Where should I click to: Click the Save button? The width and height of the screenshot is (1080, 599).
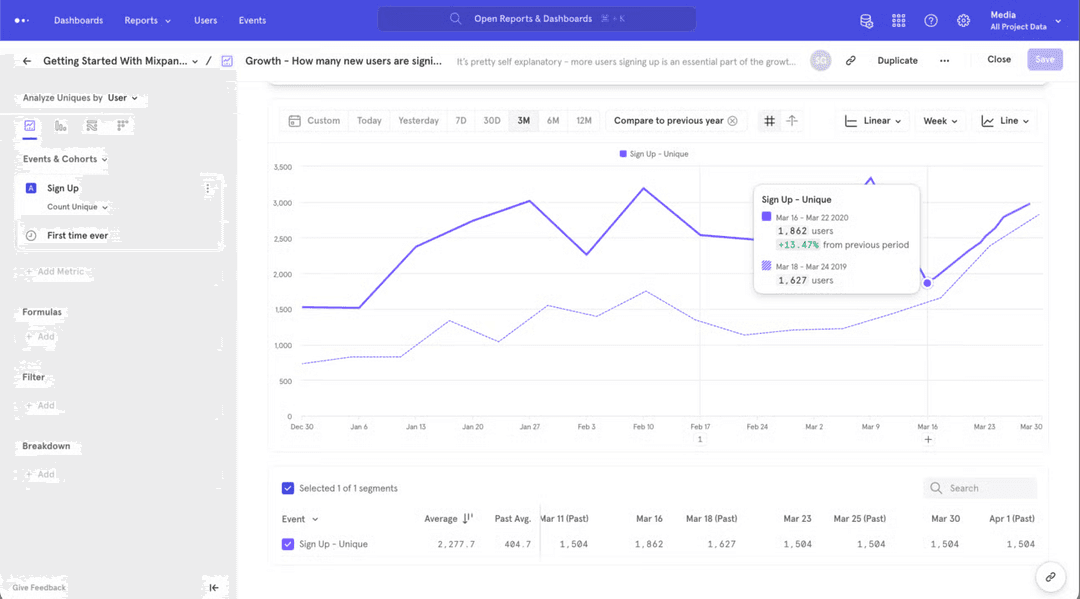point(1044,60)
